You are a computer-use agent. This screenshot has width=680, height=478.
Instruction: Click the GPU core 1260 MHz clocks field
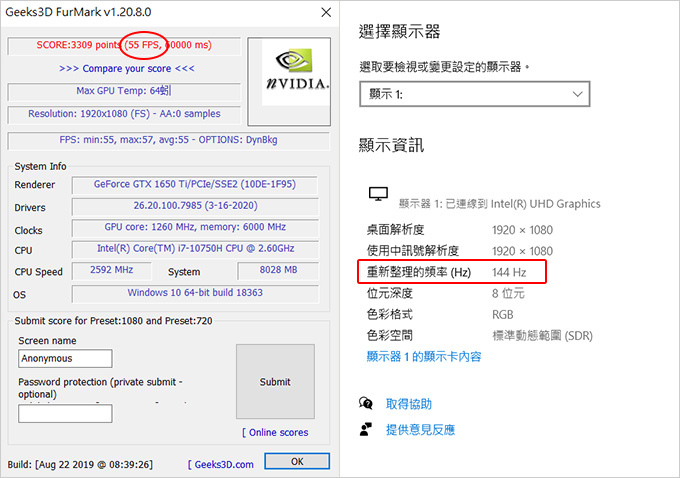coord(195,227)
